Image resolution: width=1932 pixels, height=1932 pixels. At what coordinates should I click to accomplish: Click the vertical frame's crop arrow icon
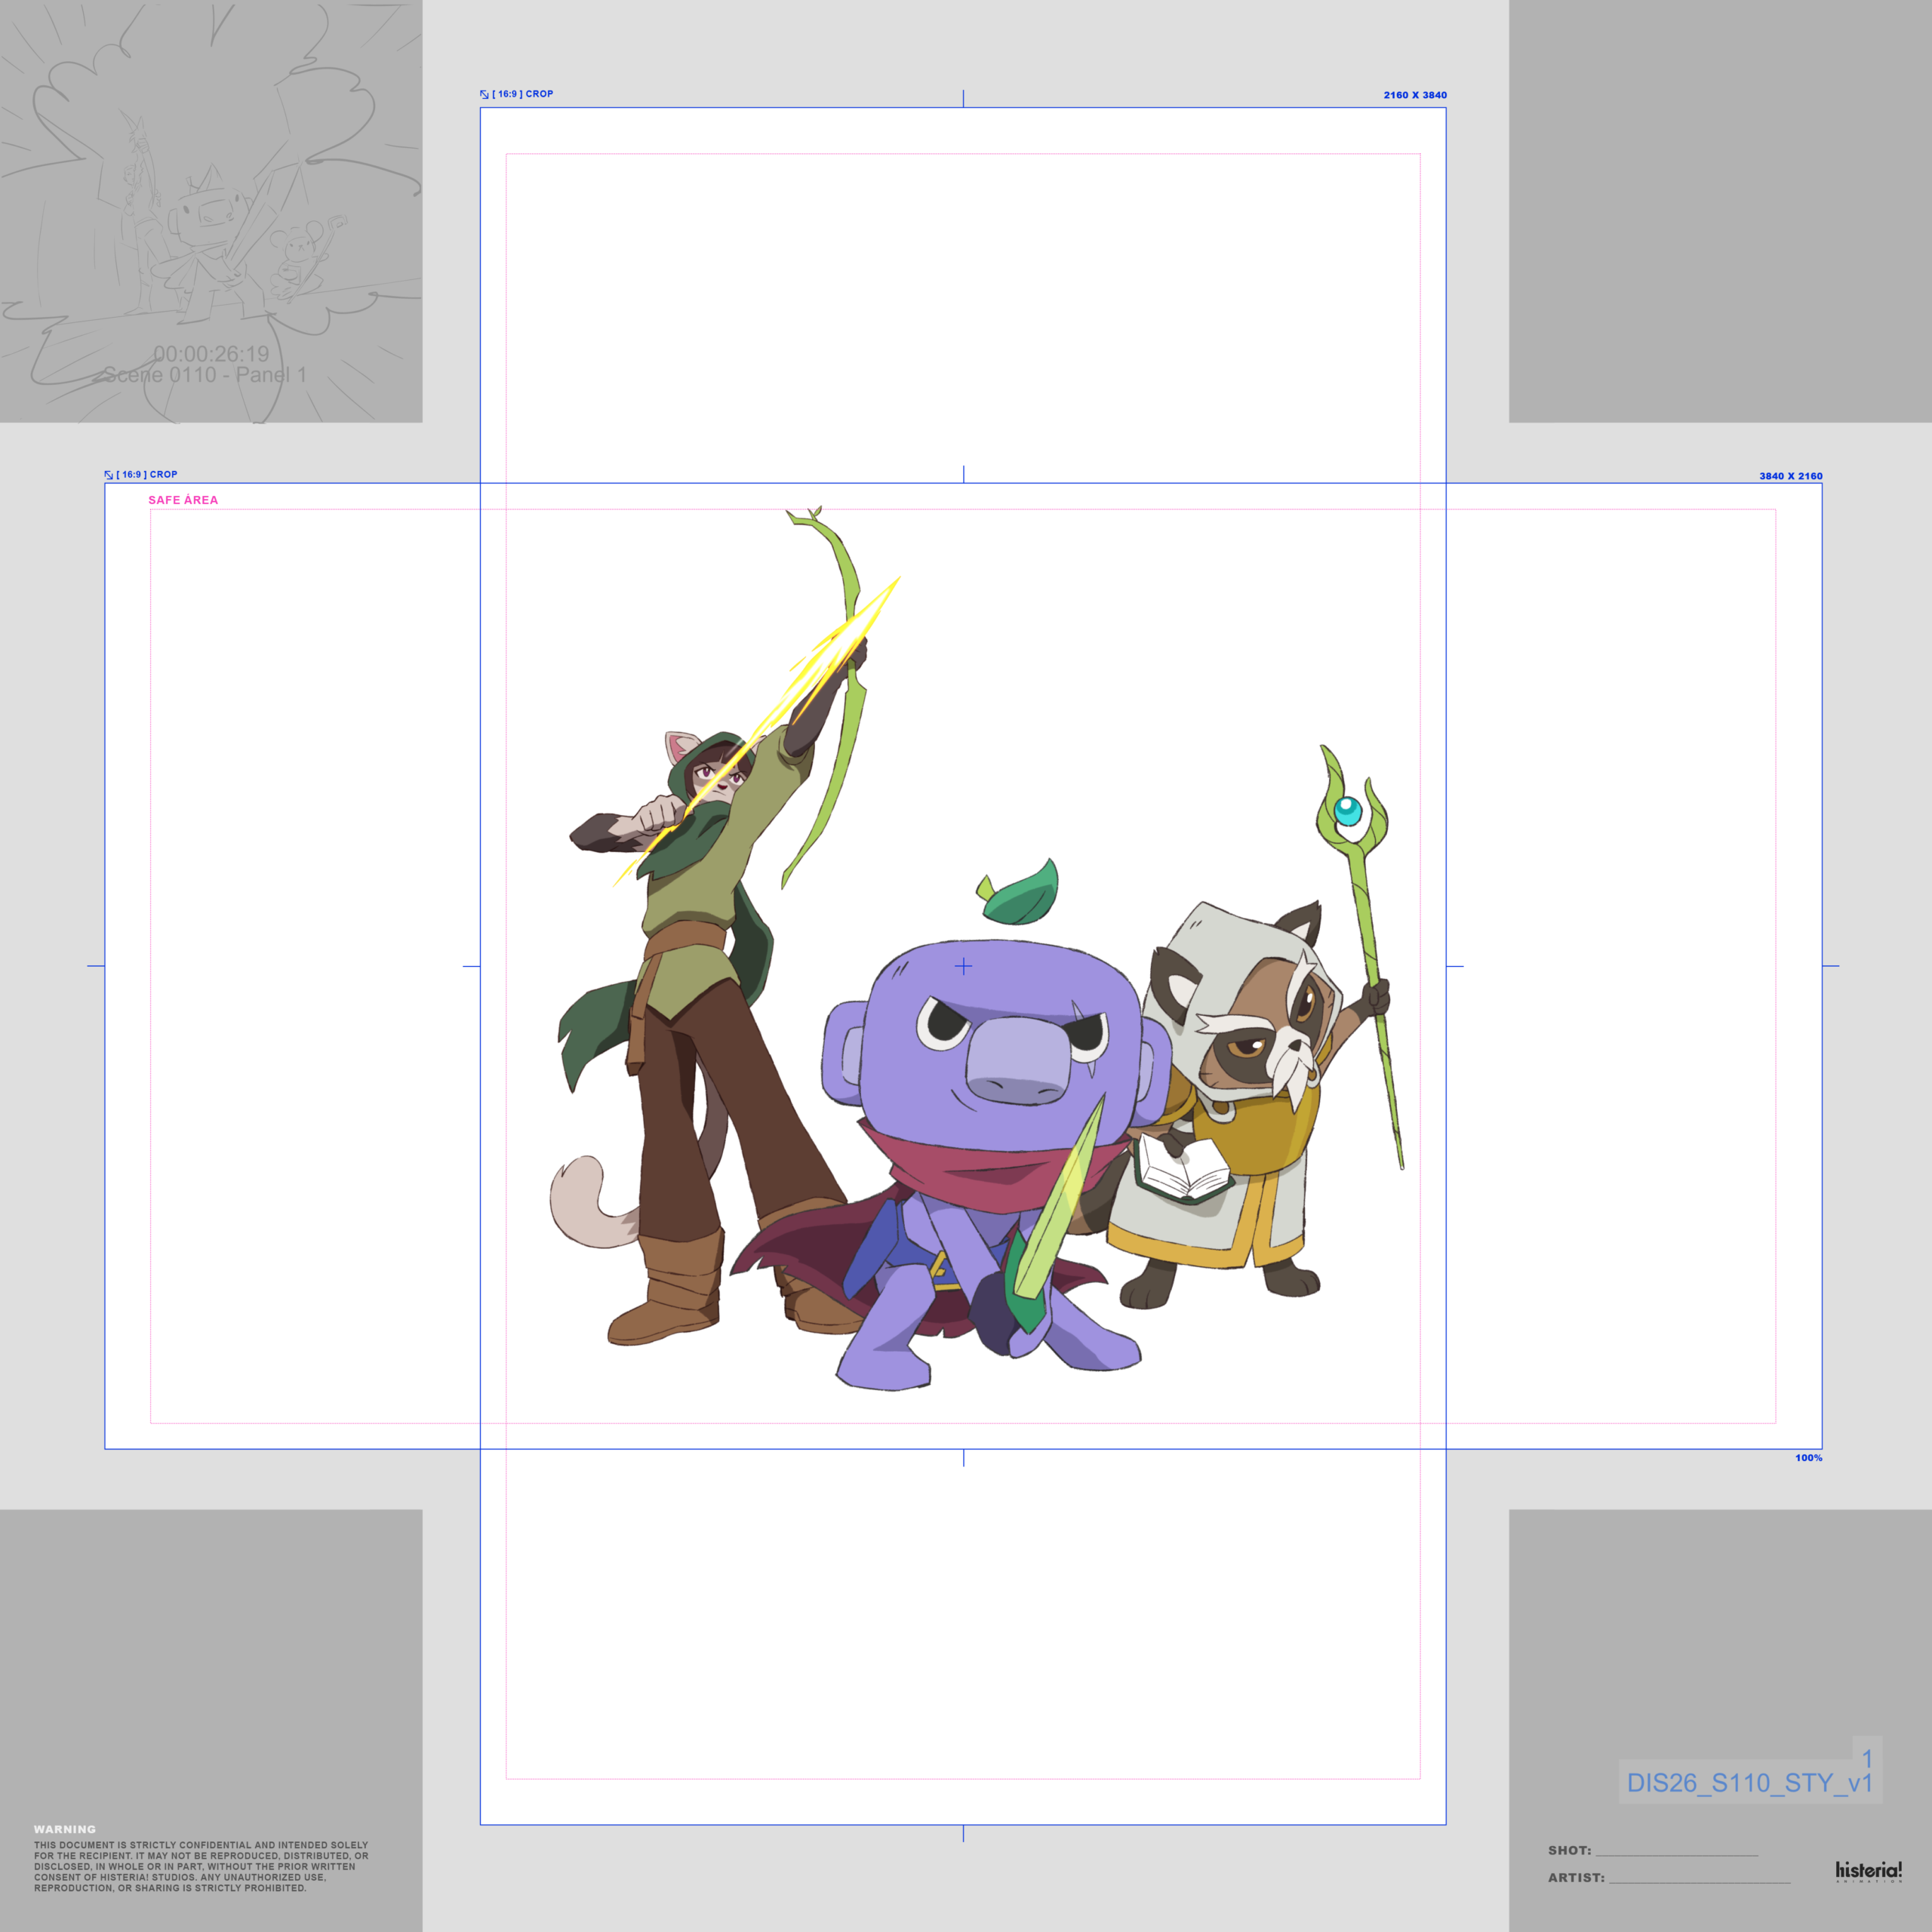point(484,94)
